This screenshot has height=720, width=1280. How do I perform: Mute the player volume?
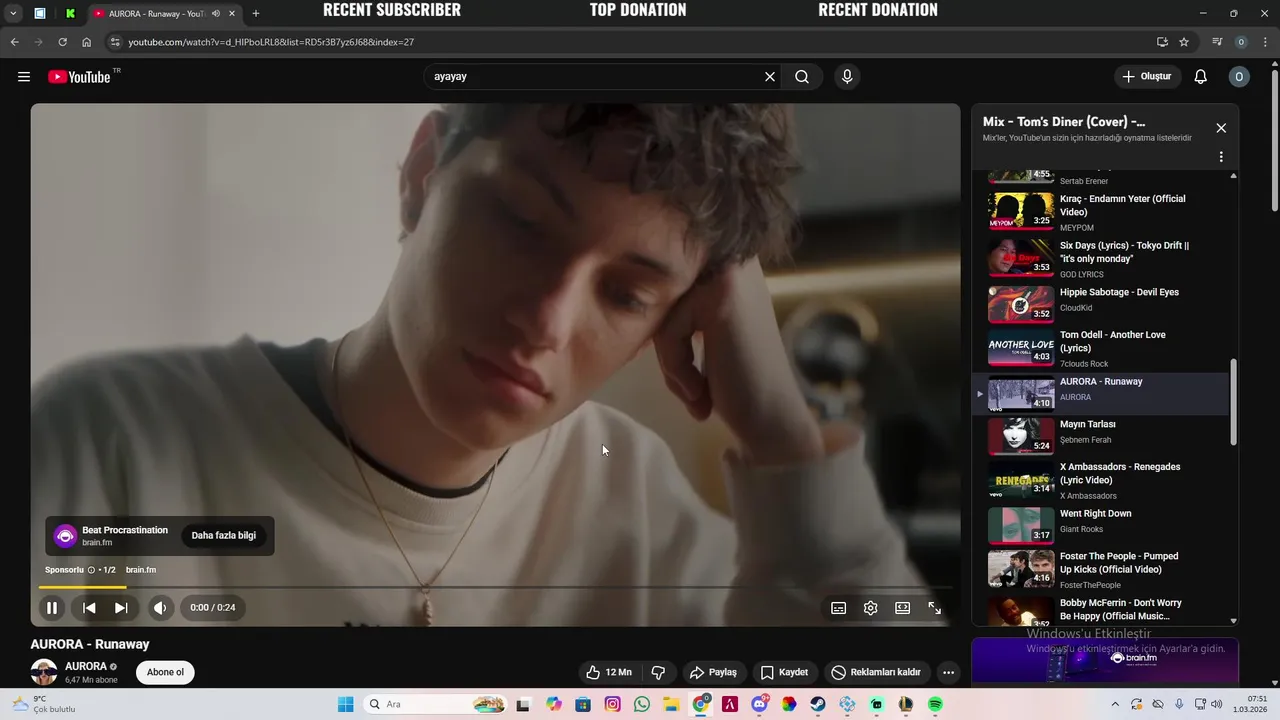(x=160, y=607)
